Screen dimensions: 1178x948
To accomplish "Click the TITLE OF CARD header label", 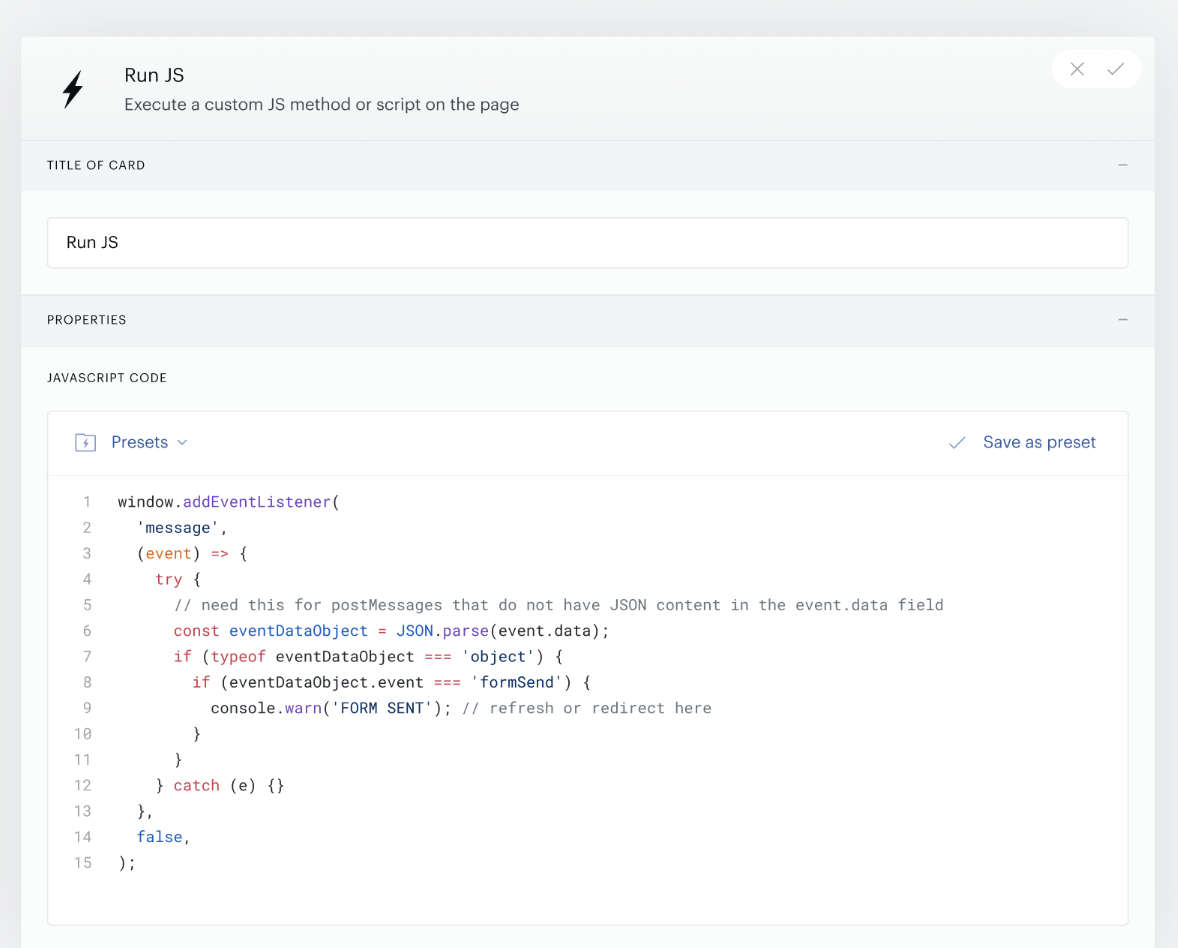I will pyautogui.click(x=96, y=165).
